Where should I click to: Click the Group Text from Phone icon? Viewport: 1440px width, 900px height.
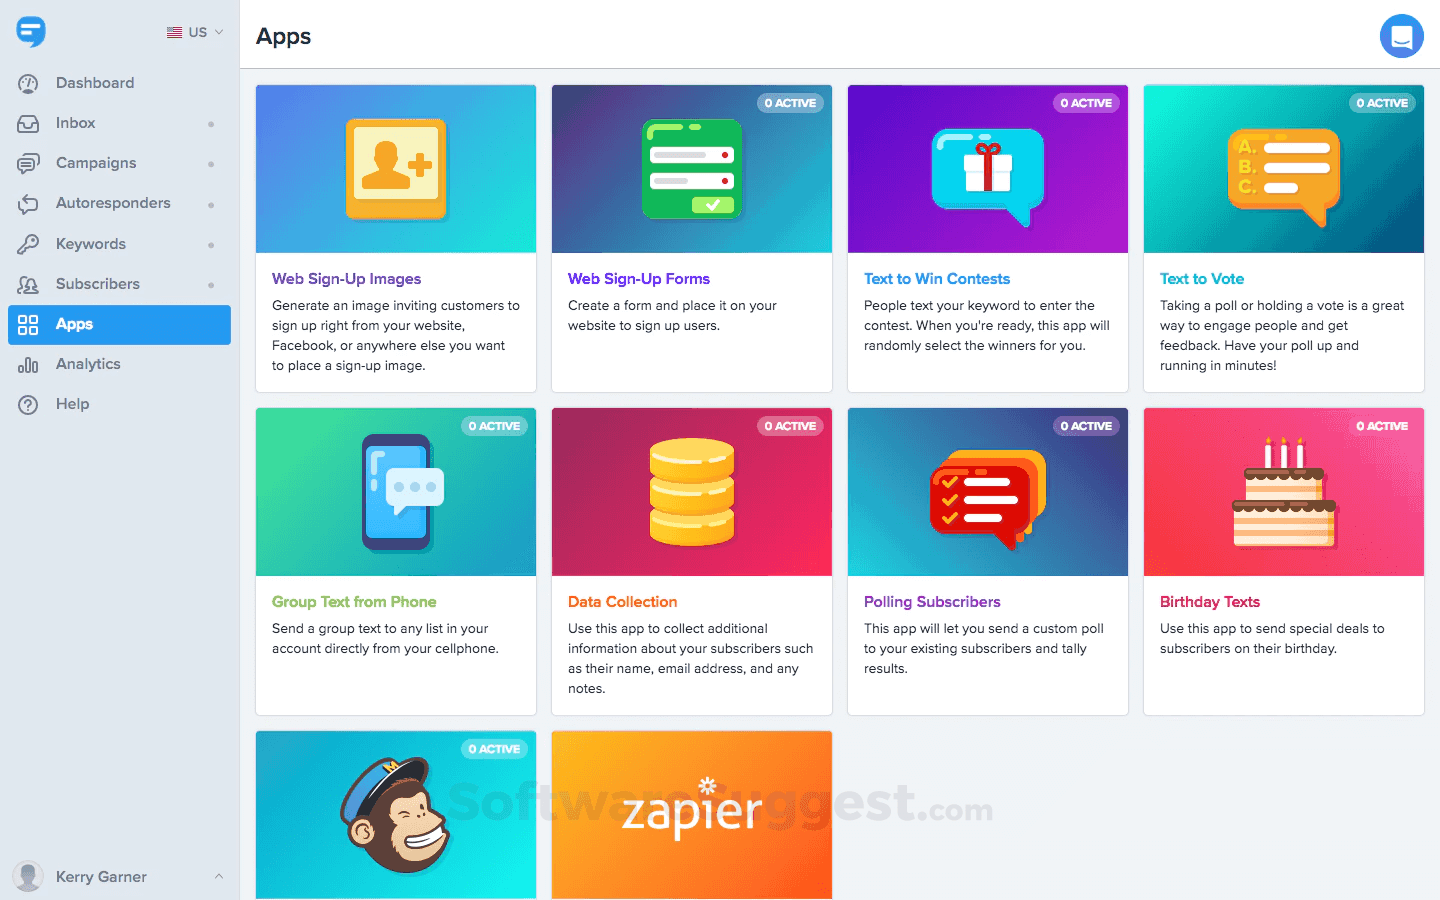coord(401,492)
